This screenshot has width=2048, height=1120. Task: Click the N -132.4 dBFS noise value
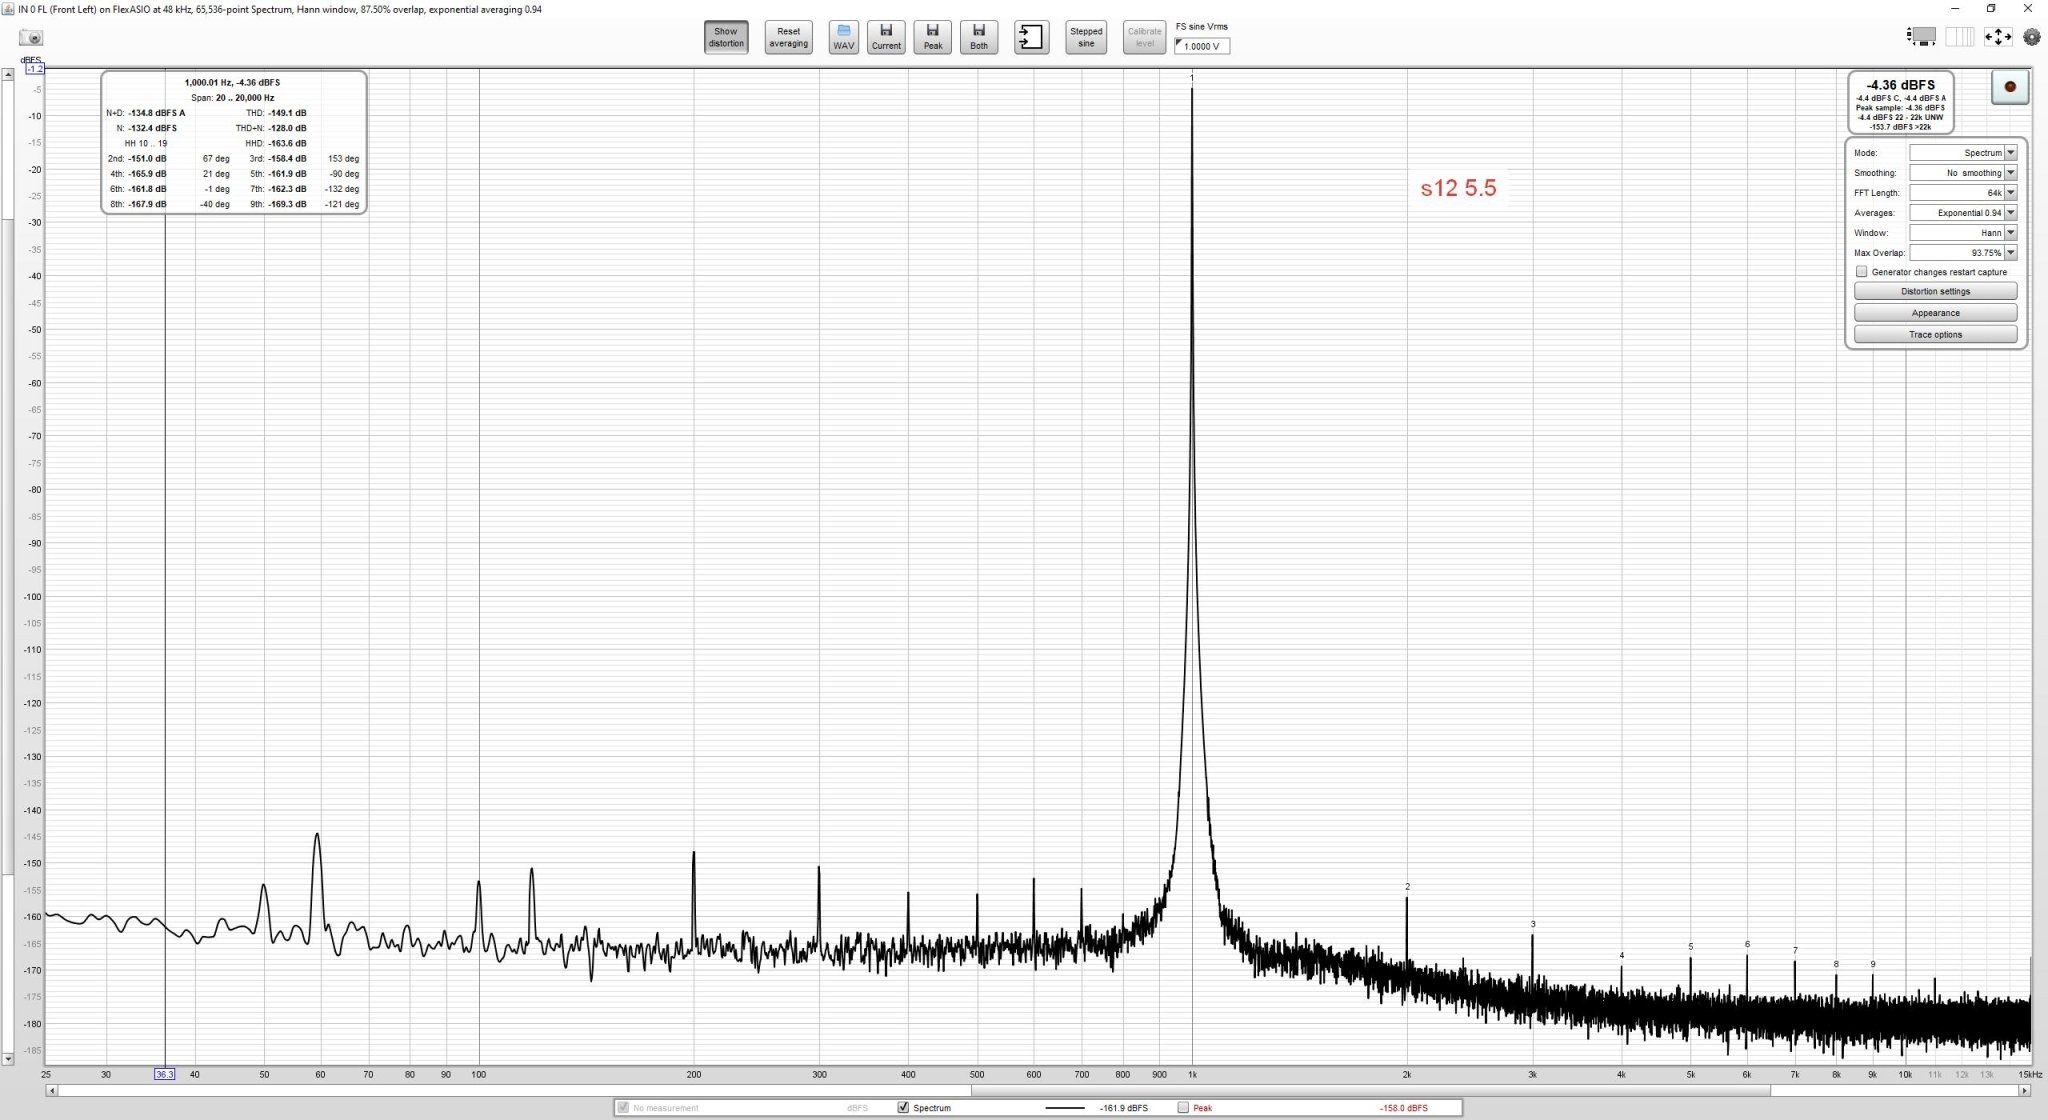click(x=152, y=128)
